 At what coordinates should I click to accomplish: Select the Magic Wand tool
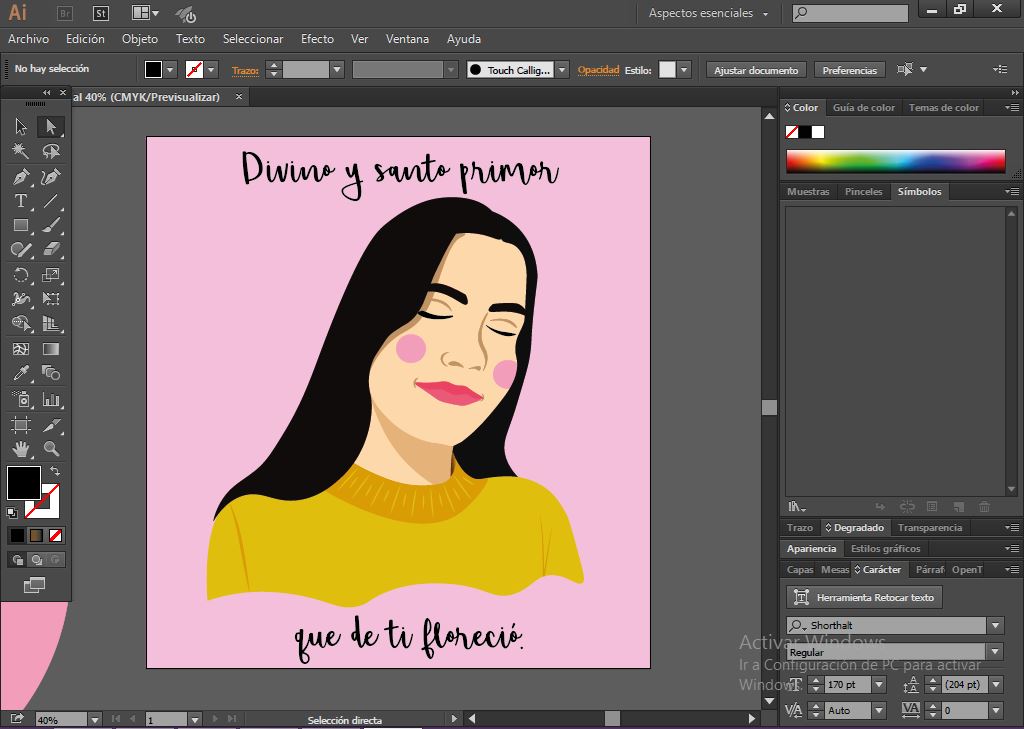21,152
